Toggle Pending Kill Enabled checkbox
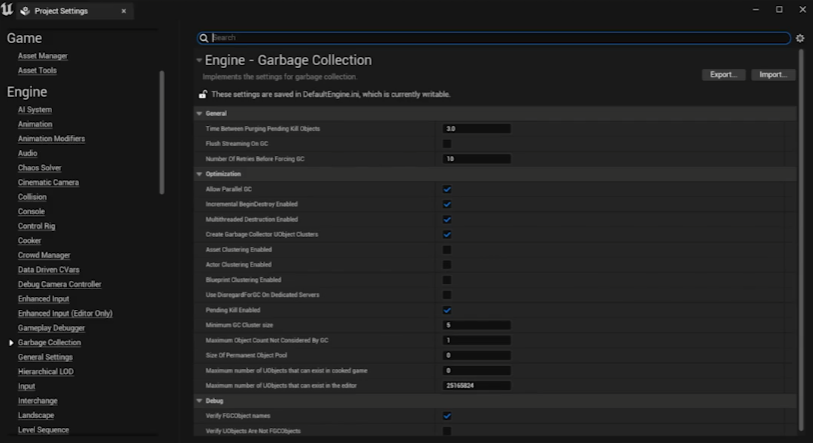The image size is (813, 443). coord(447,310)
